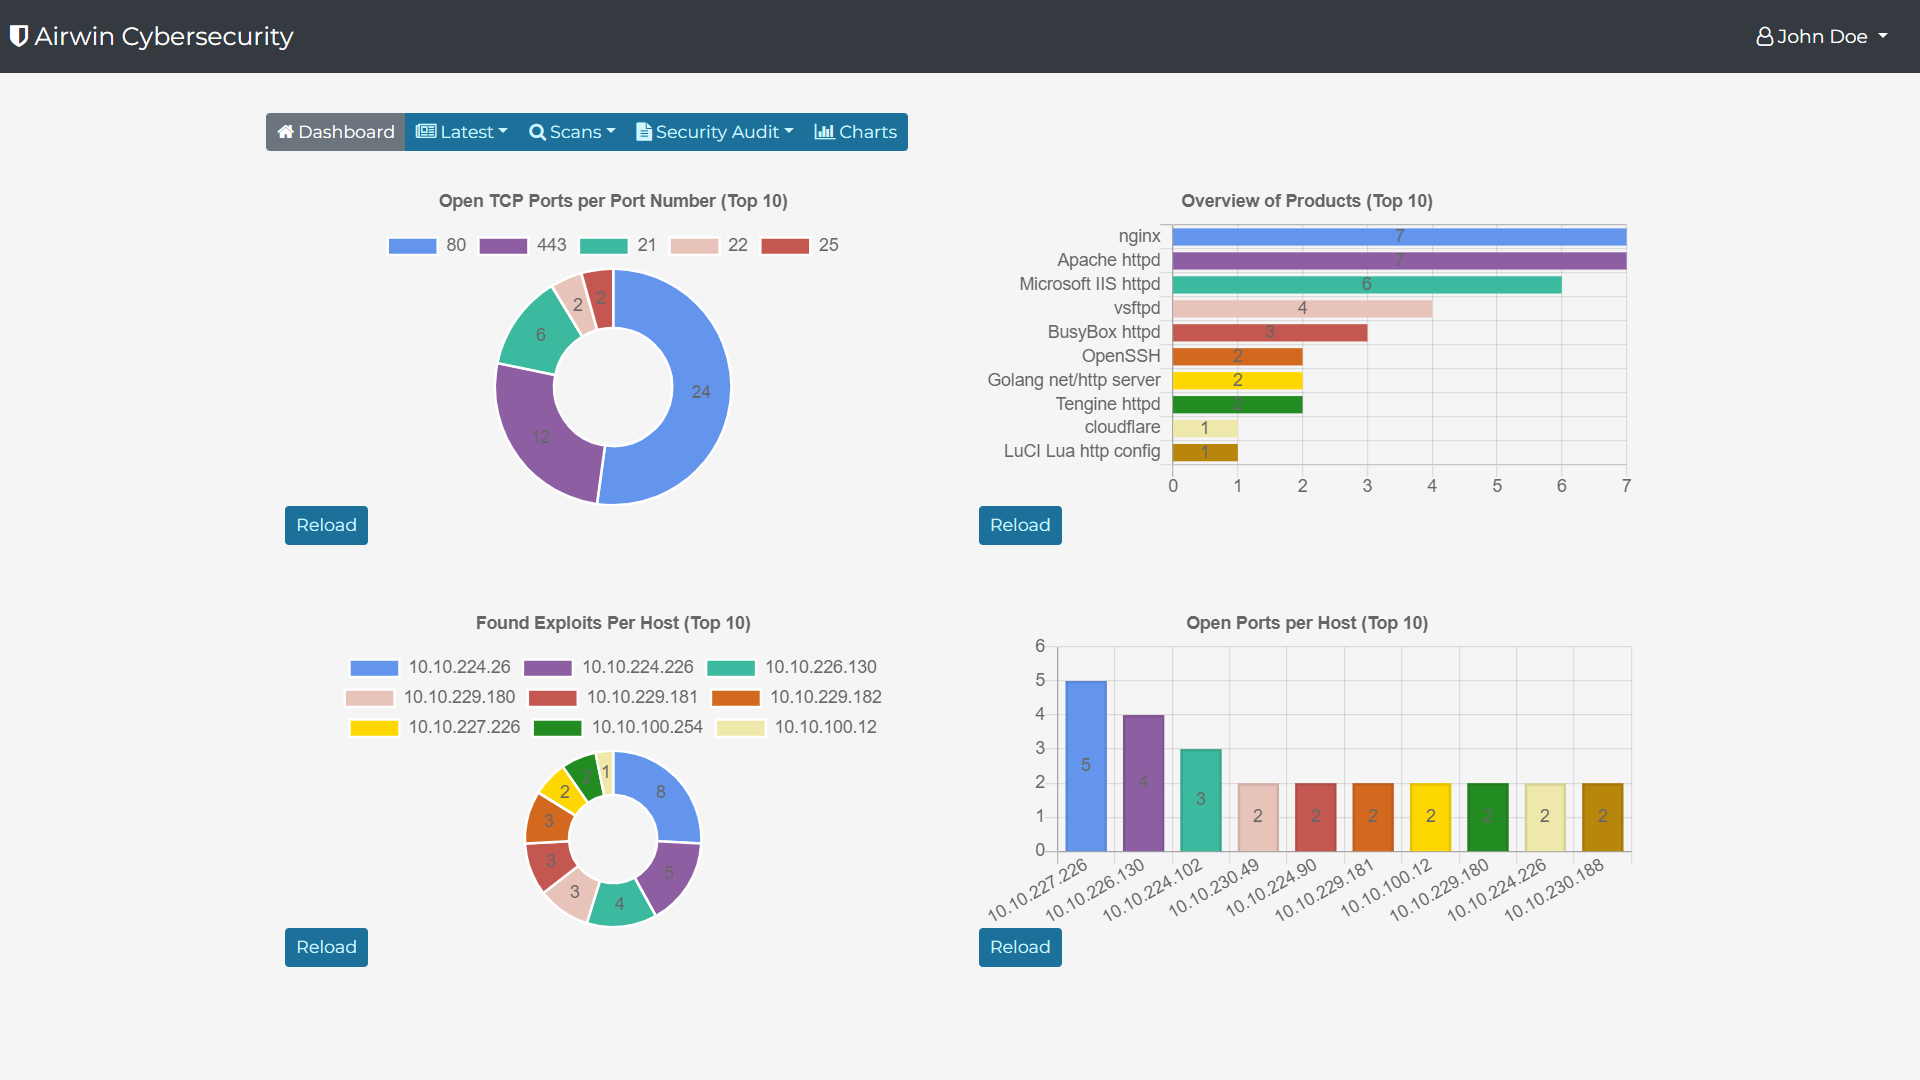Click the magnifier icon next to Scans
The image size is (1920, 1080).
tap(537, 132)
